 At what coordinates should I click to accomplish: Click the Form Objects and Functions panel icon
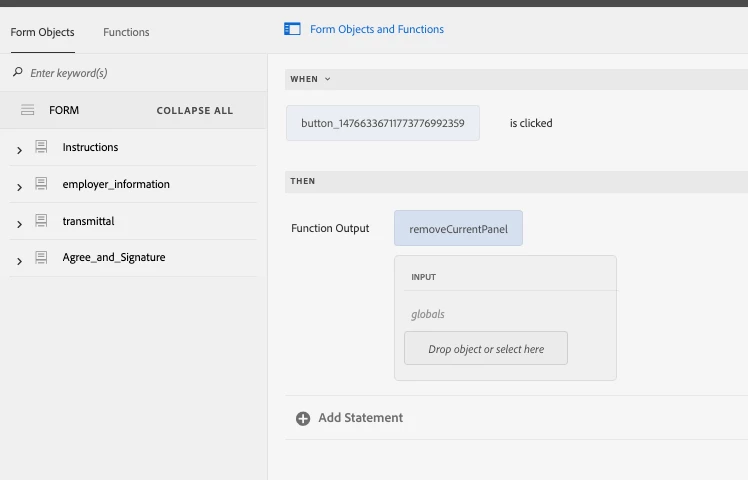293,30
